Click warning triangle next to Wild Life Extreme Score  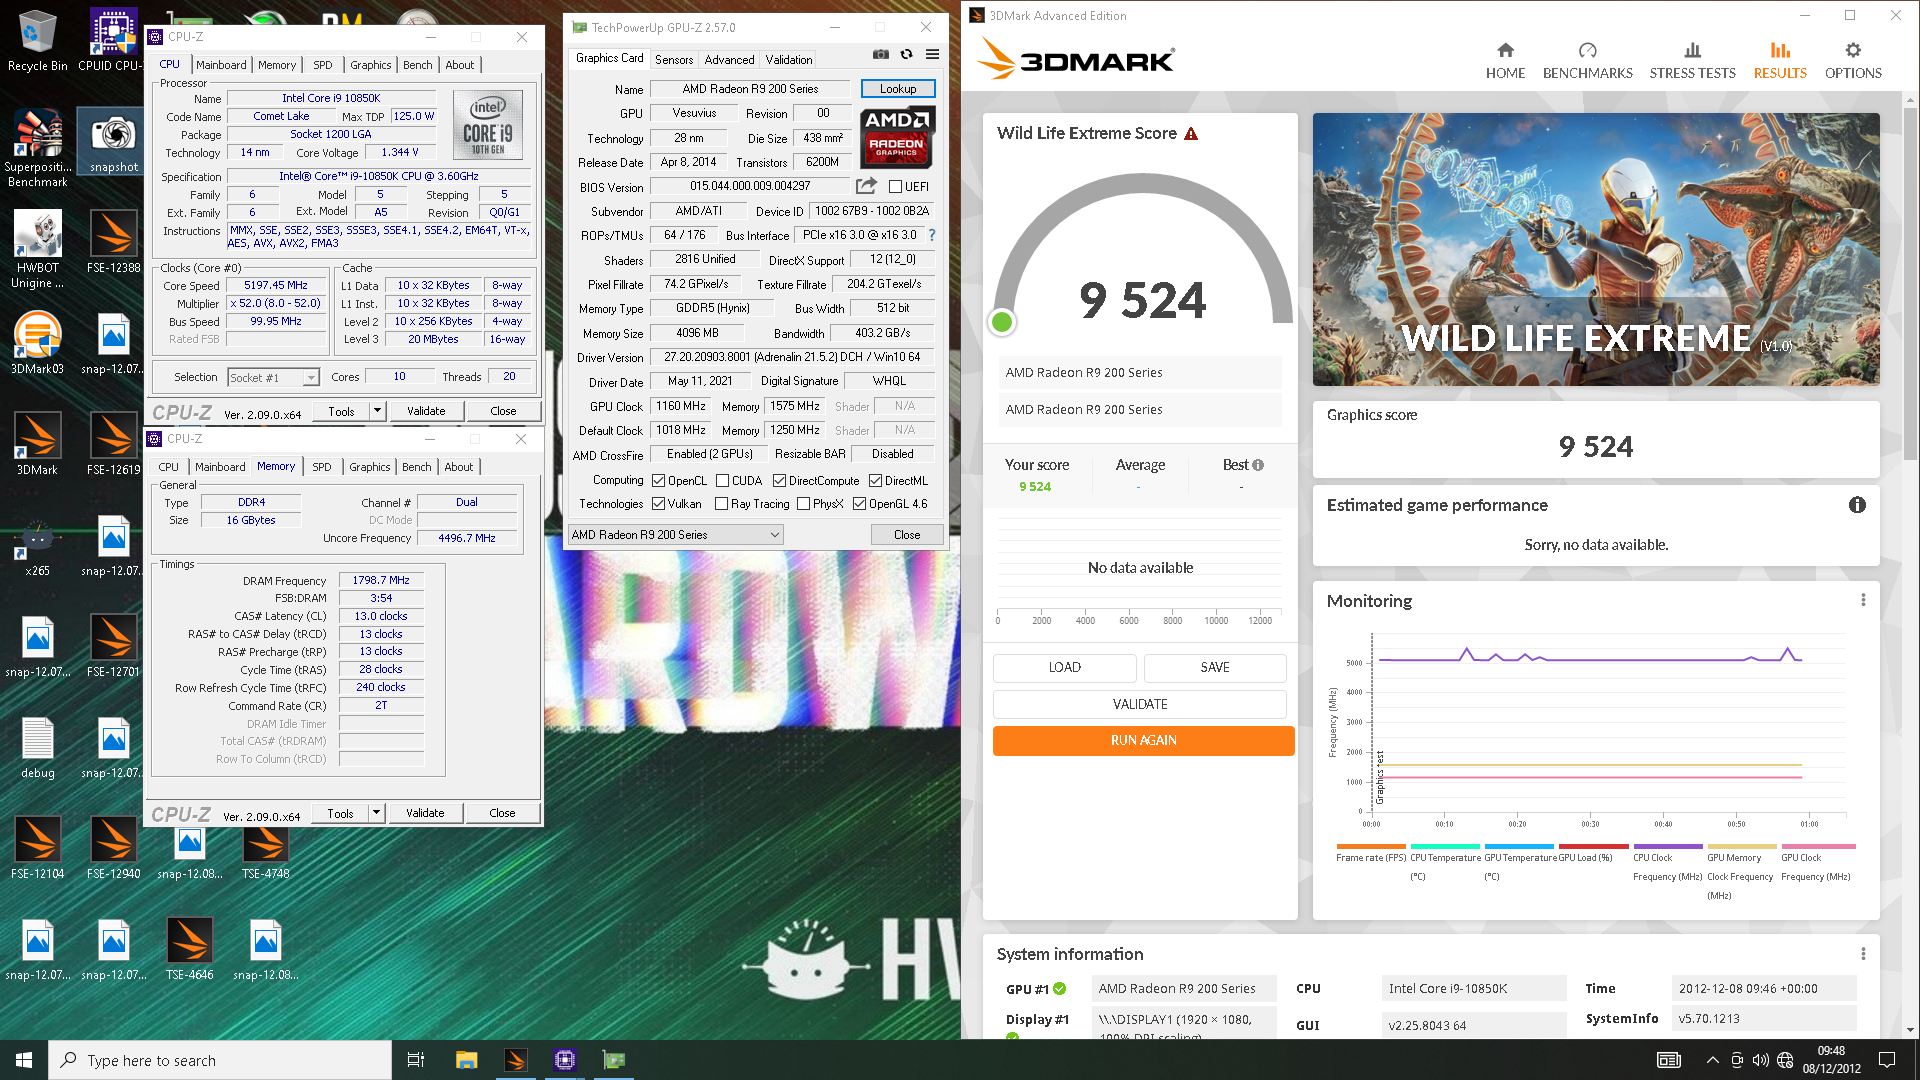coord(1191,134)
